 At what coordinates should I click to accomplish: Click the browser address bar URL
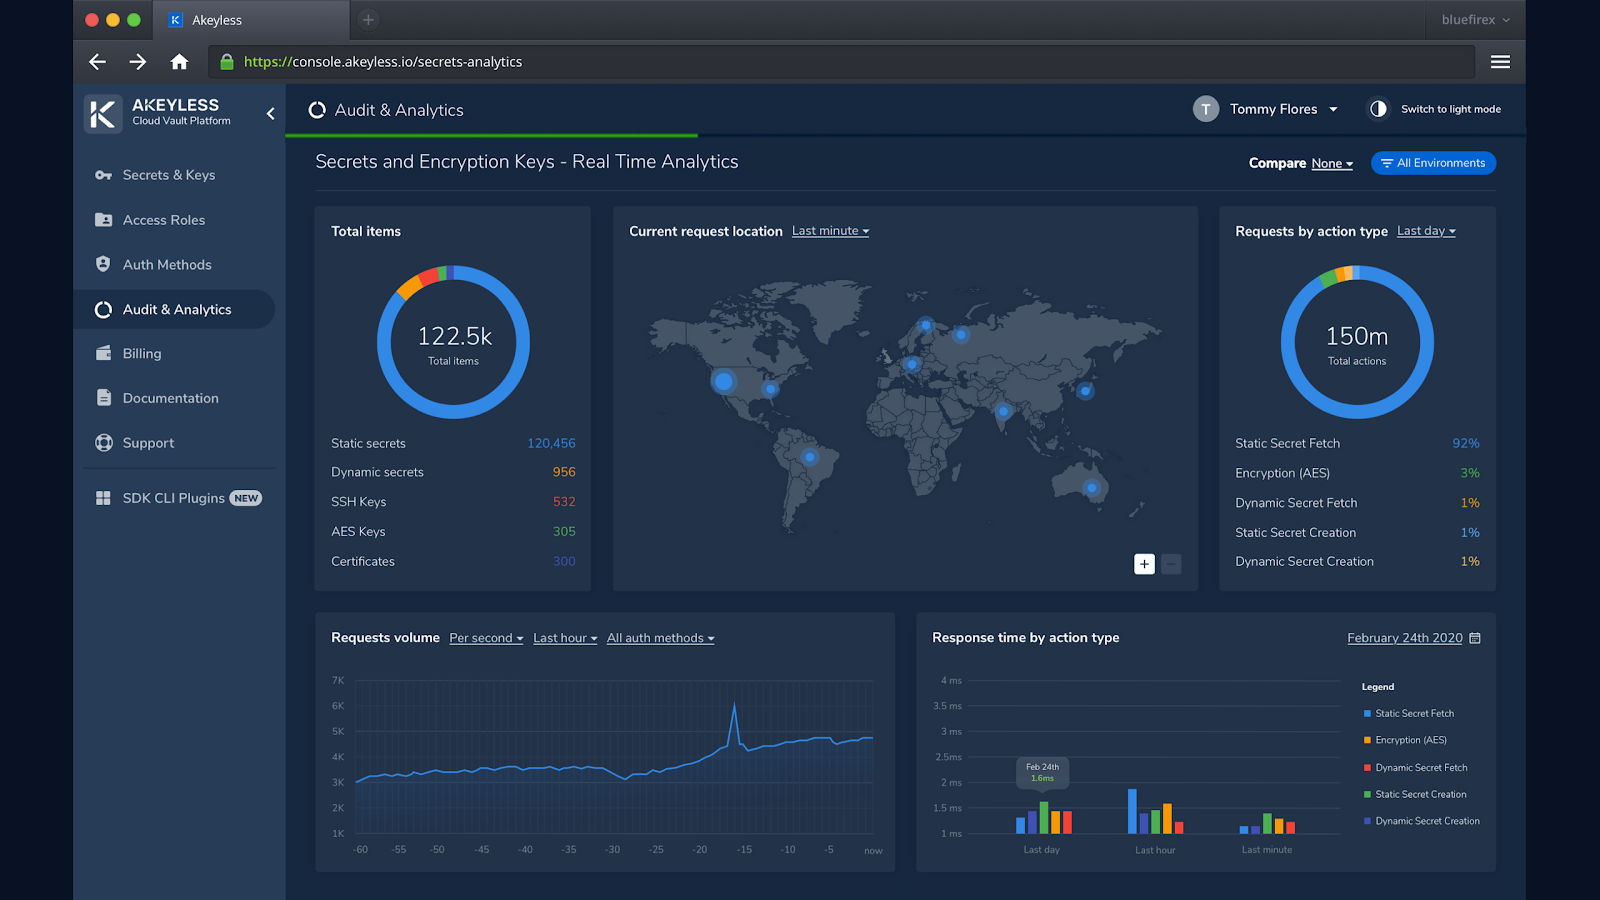tap(384, 61)
